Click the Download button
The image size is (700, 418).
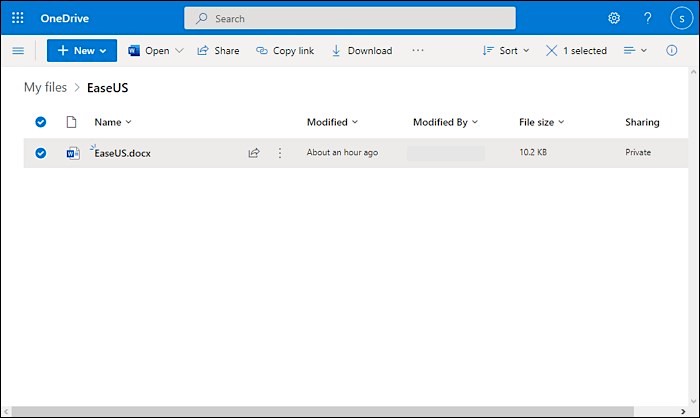click(x=361, y=51)
